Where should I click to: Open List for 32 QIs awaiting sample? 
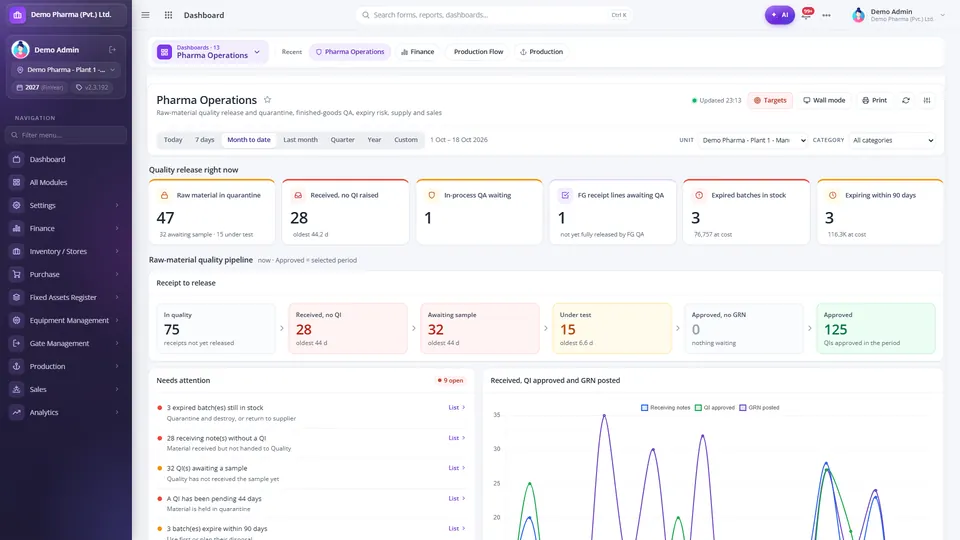click(x=457, y=468)
